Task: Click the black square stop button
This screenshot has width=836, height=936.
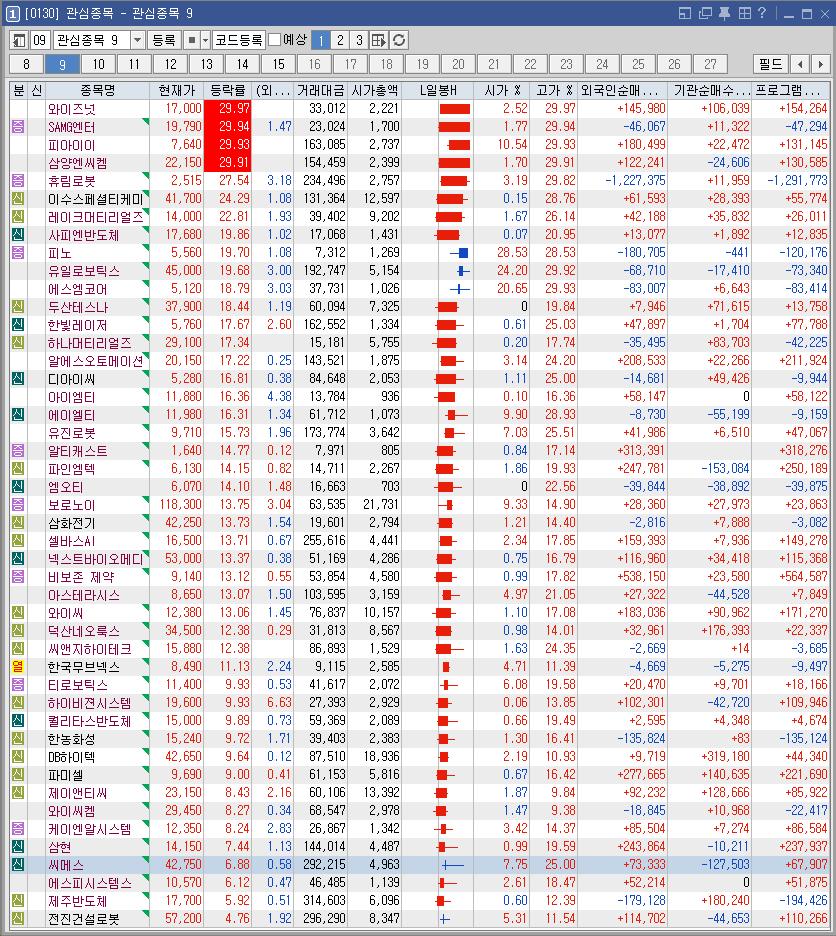Action: tap(192, 40)
